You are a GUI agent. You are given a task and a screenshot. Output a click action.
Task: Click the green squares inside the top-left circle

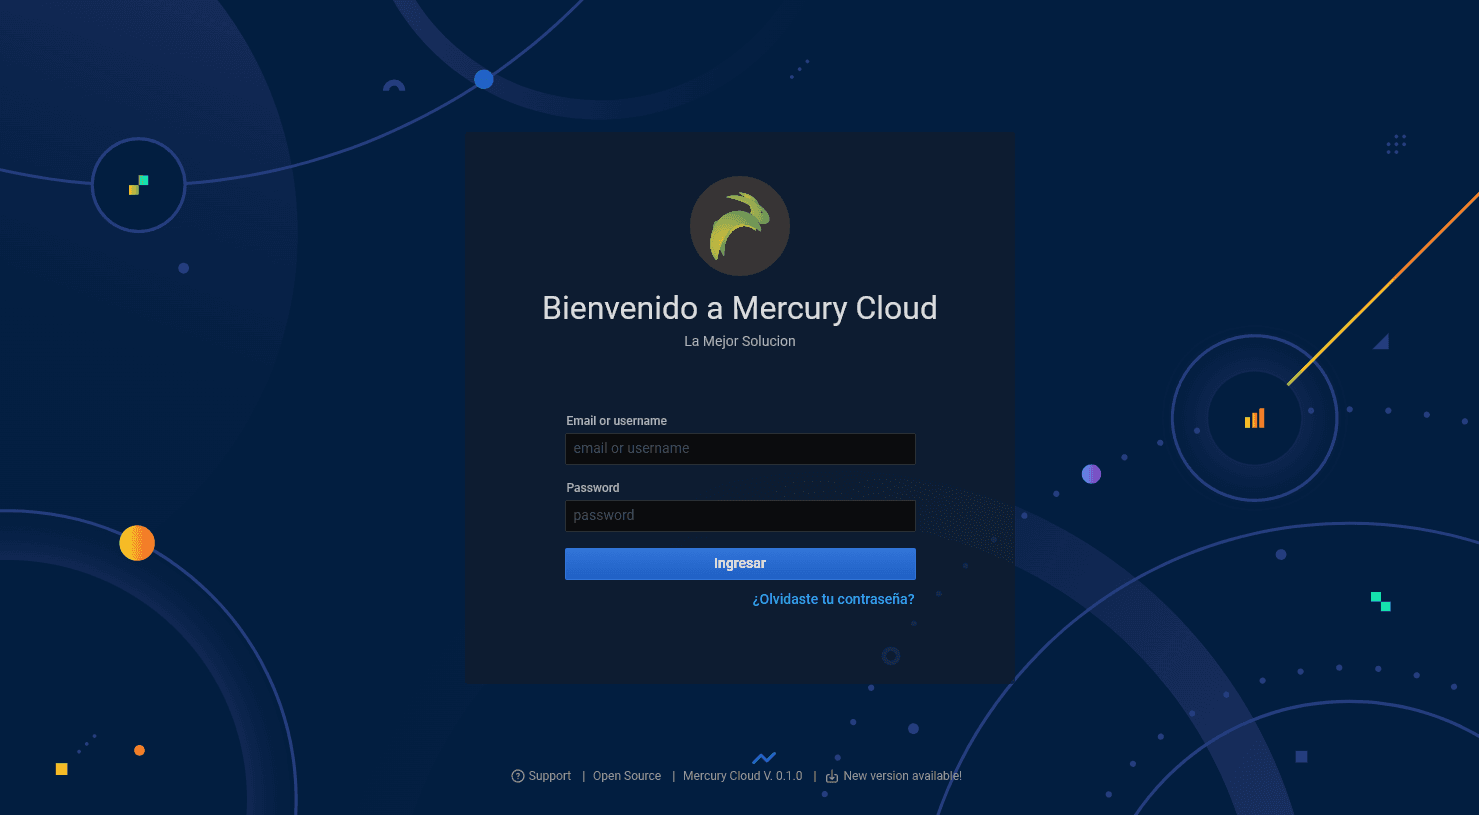point(138,184)
